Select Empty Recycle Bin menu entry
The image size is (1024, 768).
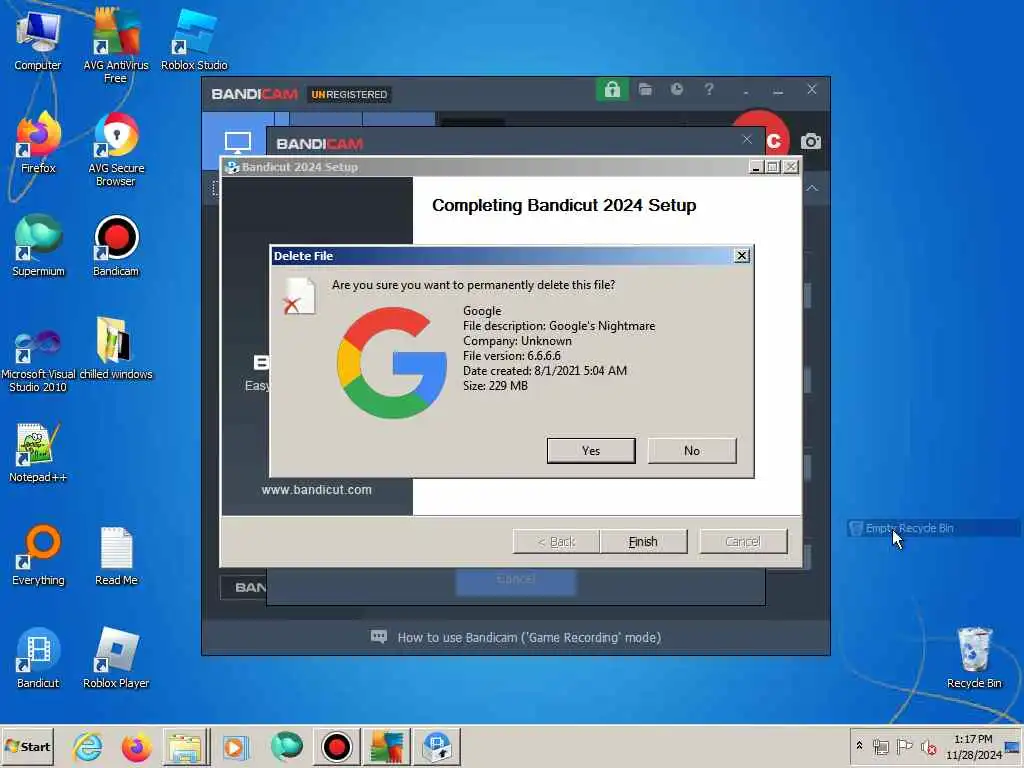[934, 528]
